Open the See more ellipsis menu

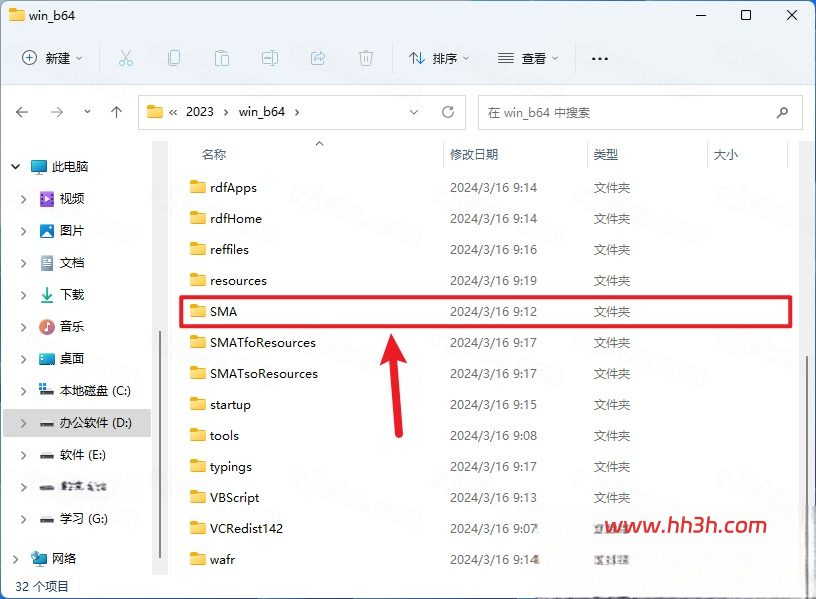(600, 59)
